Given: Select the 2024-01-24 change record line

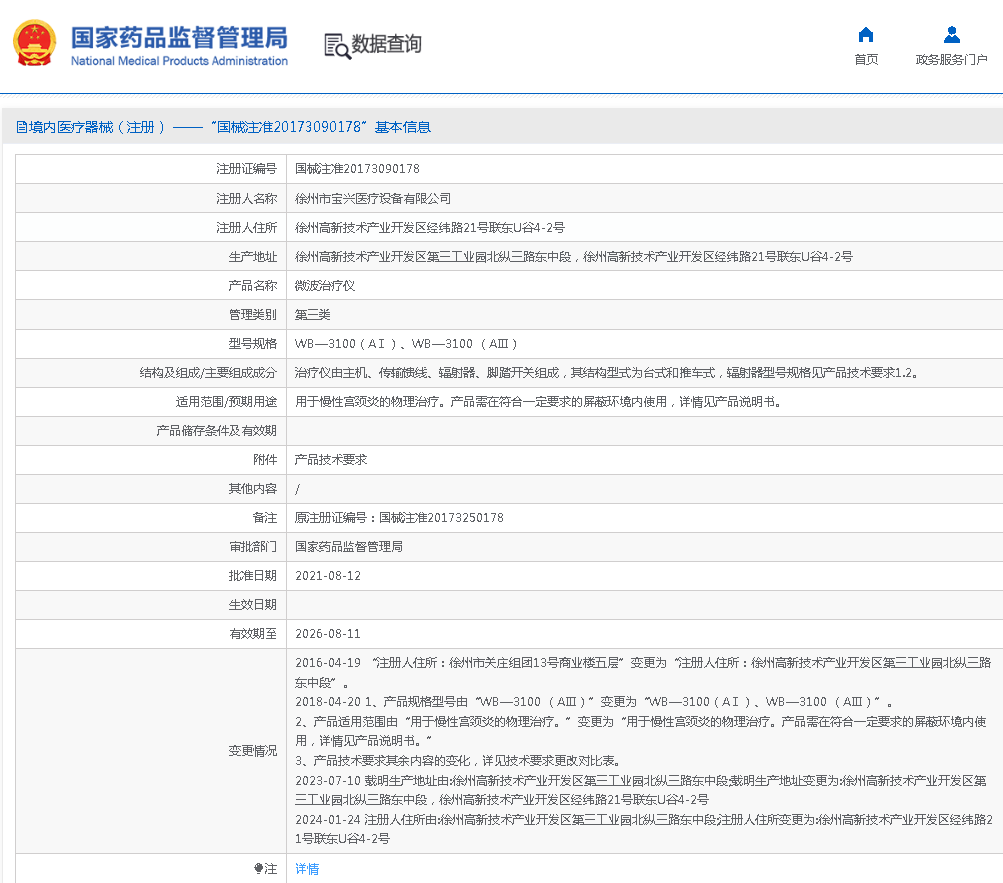Looking at the screenshot, I should coord(644,829).
